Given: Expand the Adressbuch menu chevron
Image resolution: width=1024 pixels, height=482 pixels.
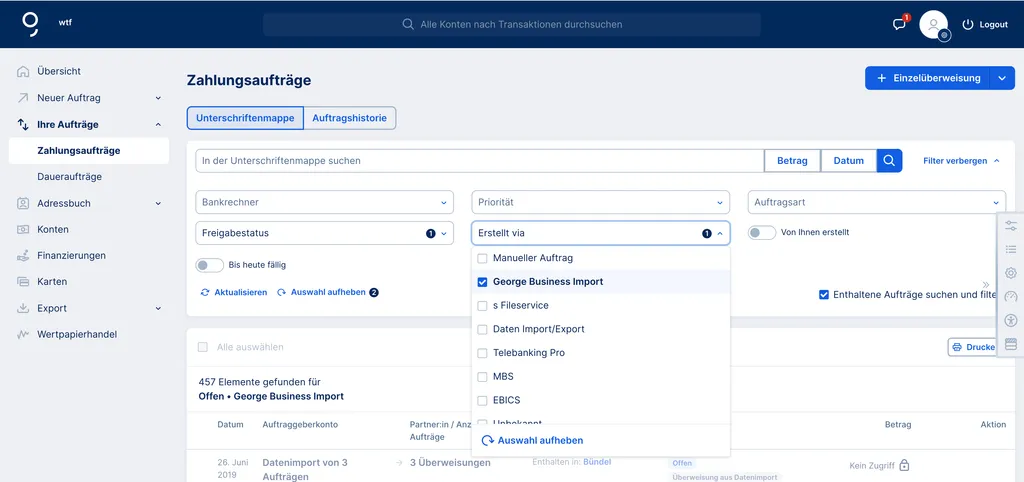Looking at the screenshot, I should 158,203.
